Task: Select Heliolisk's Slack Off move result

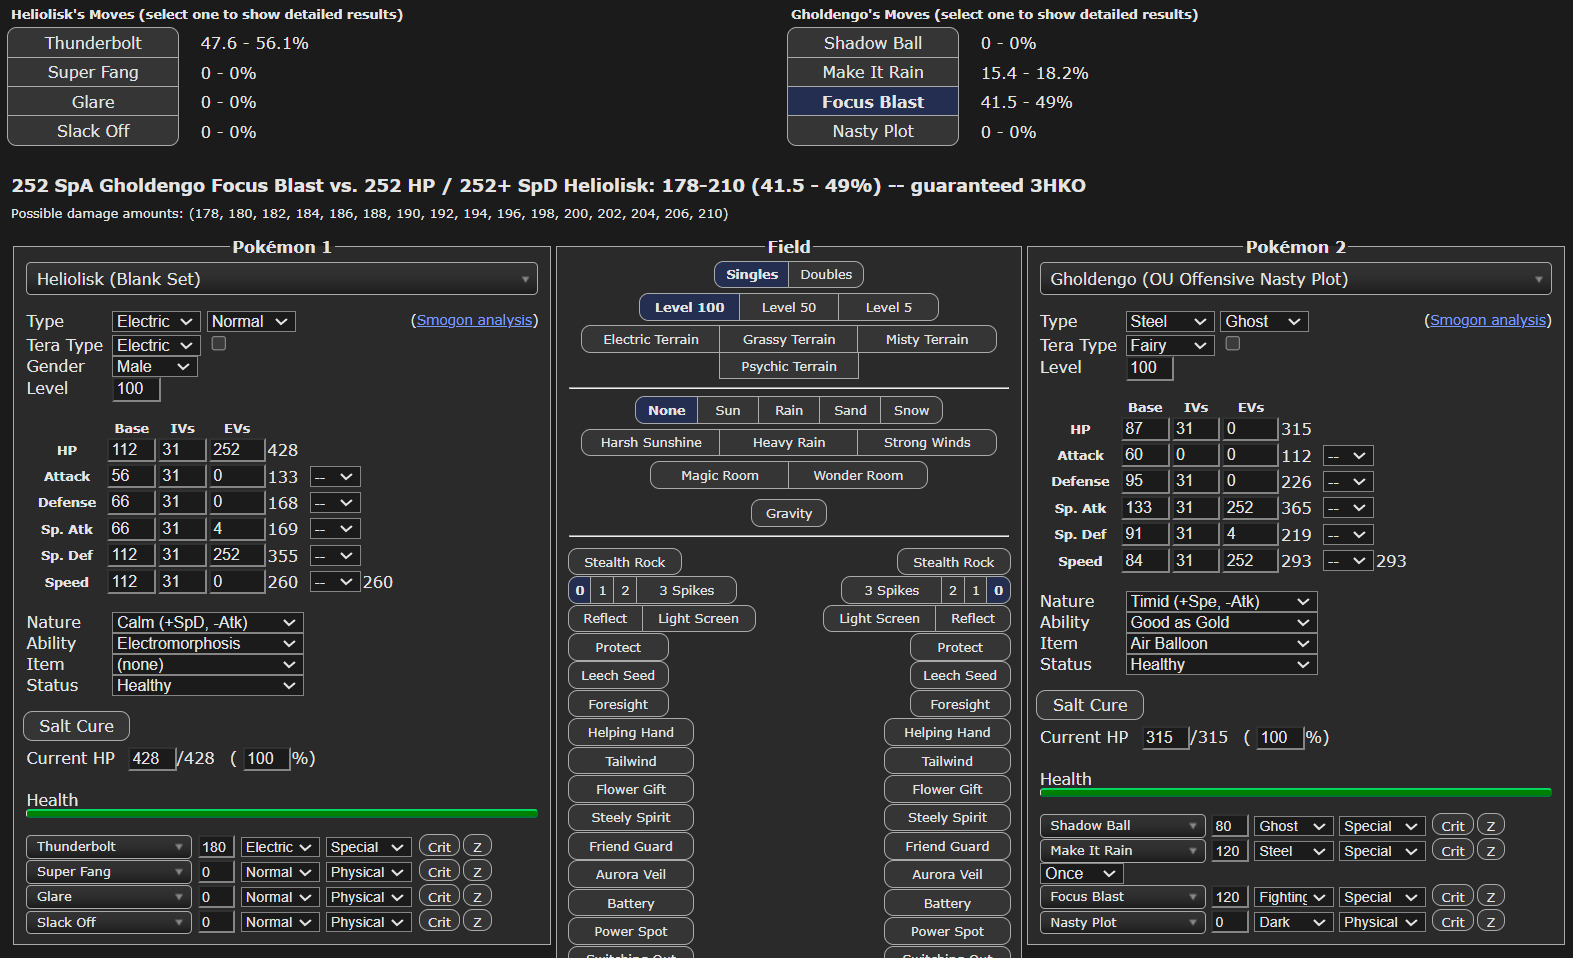Action: pyautogui.click(x=93, y=131)
